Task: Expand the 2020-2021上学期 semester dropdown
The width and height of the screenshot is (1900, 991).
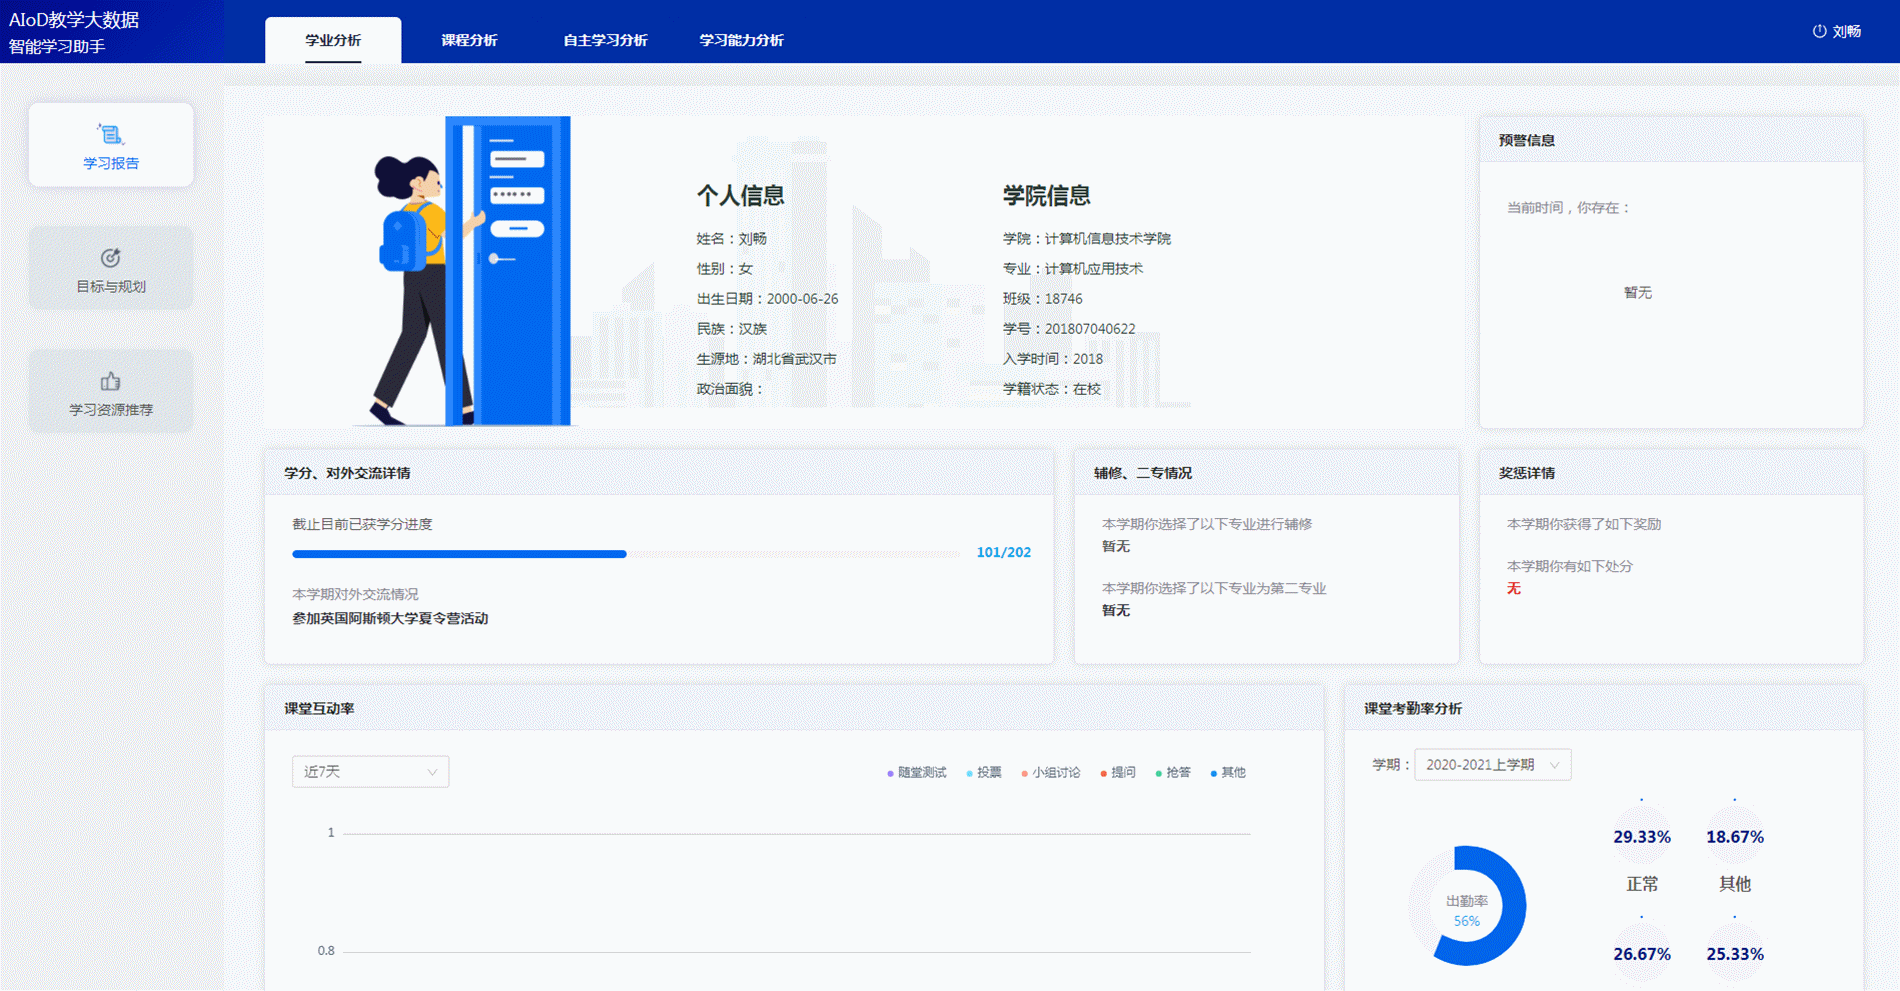Action: (1492, 765)
